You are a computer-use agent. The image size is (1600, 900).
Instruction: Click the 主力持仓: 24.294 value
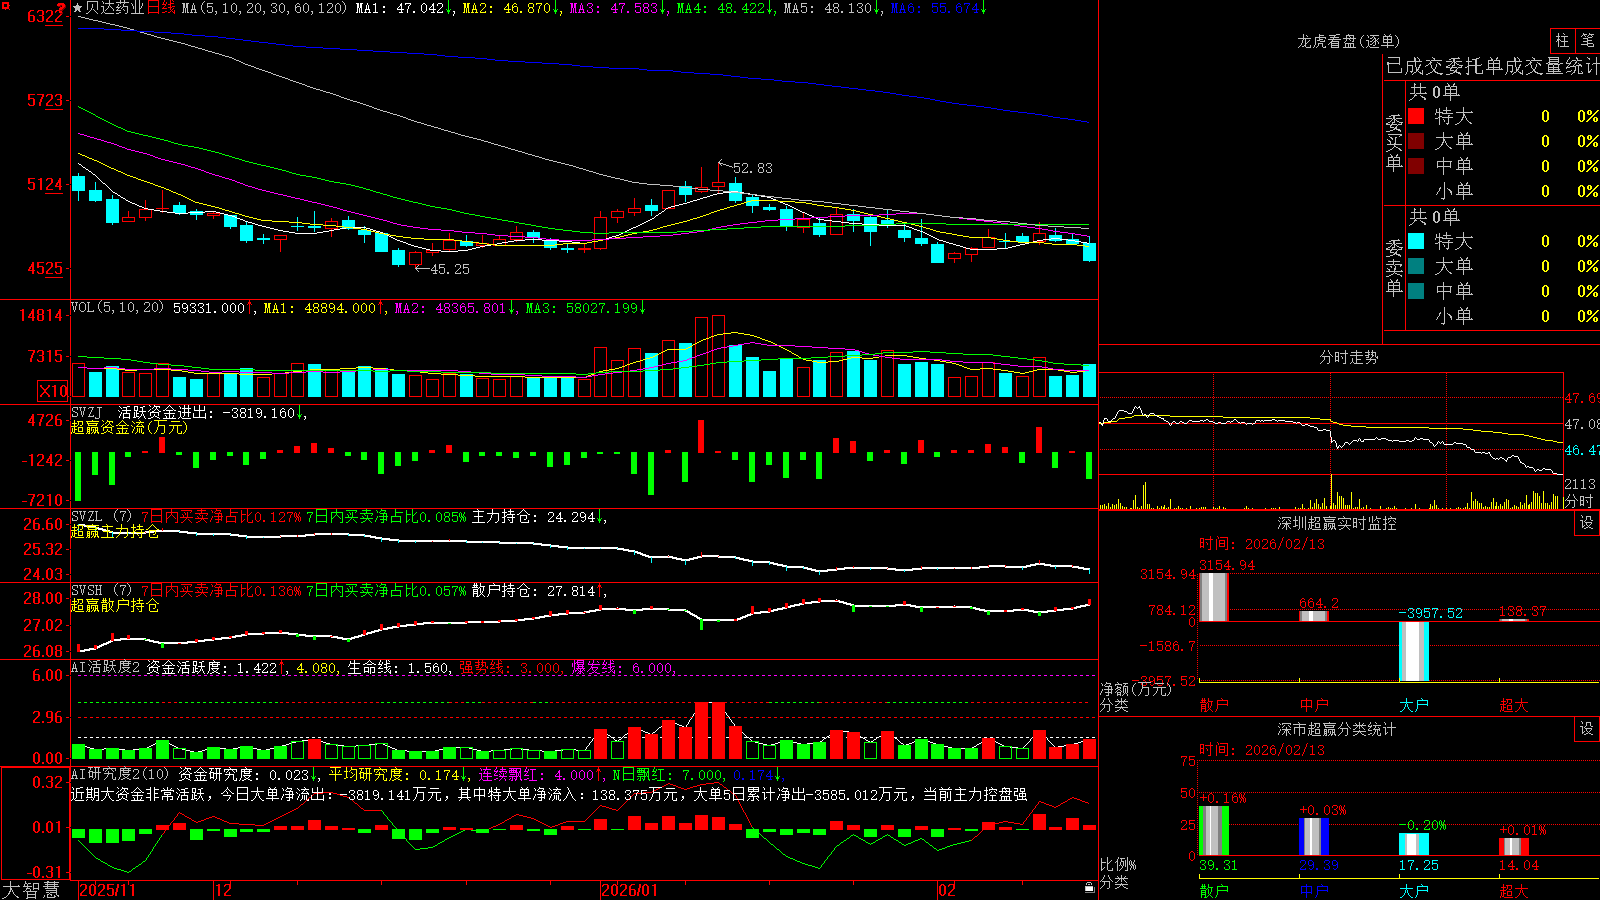[538, 517]
